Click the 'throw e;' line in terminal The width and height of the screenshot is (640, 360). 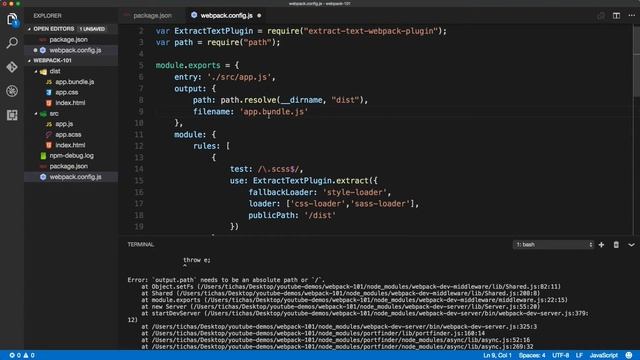point(197,260)
